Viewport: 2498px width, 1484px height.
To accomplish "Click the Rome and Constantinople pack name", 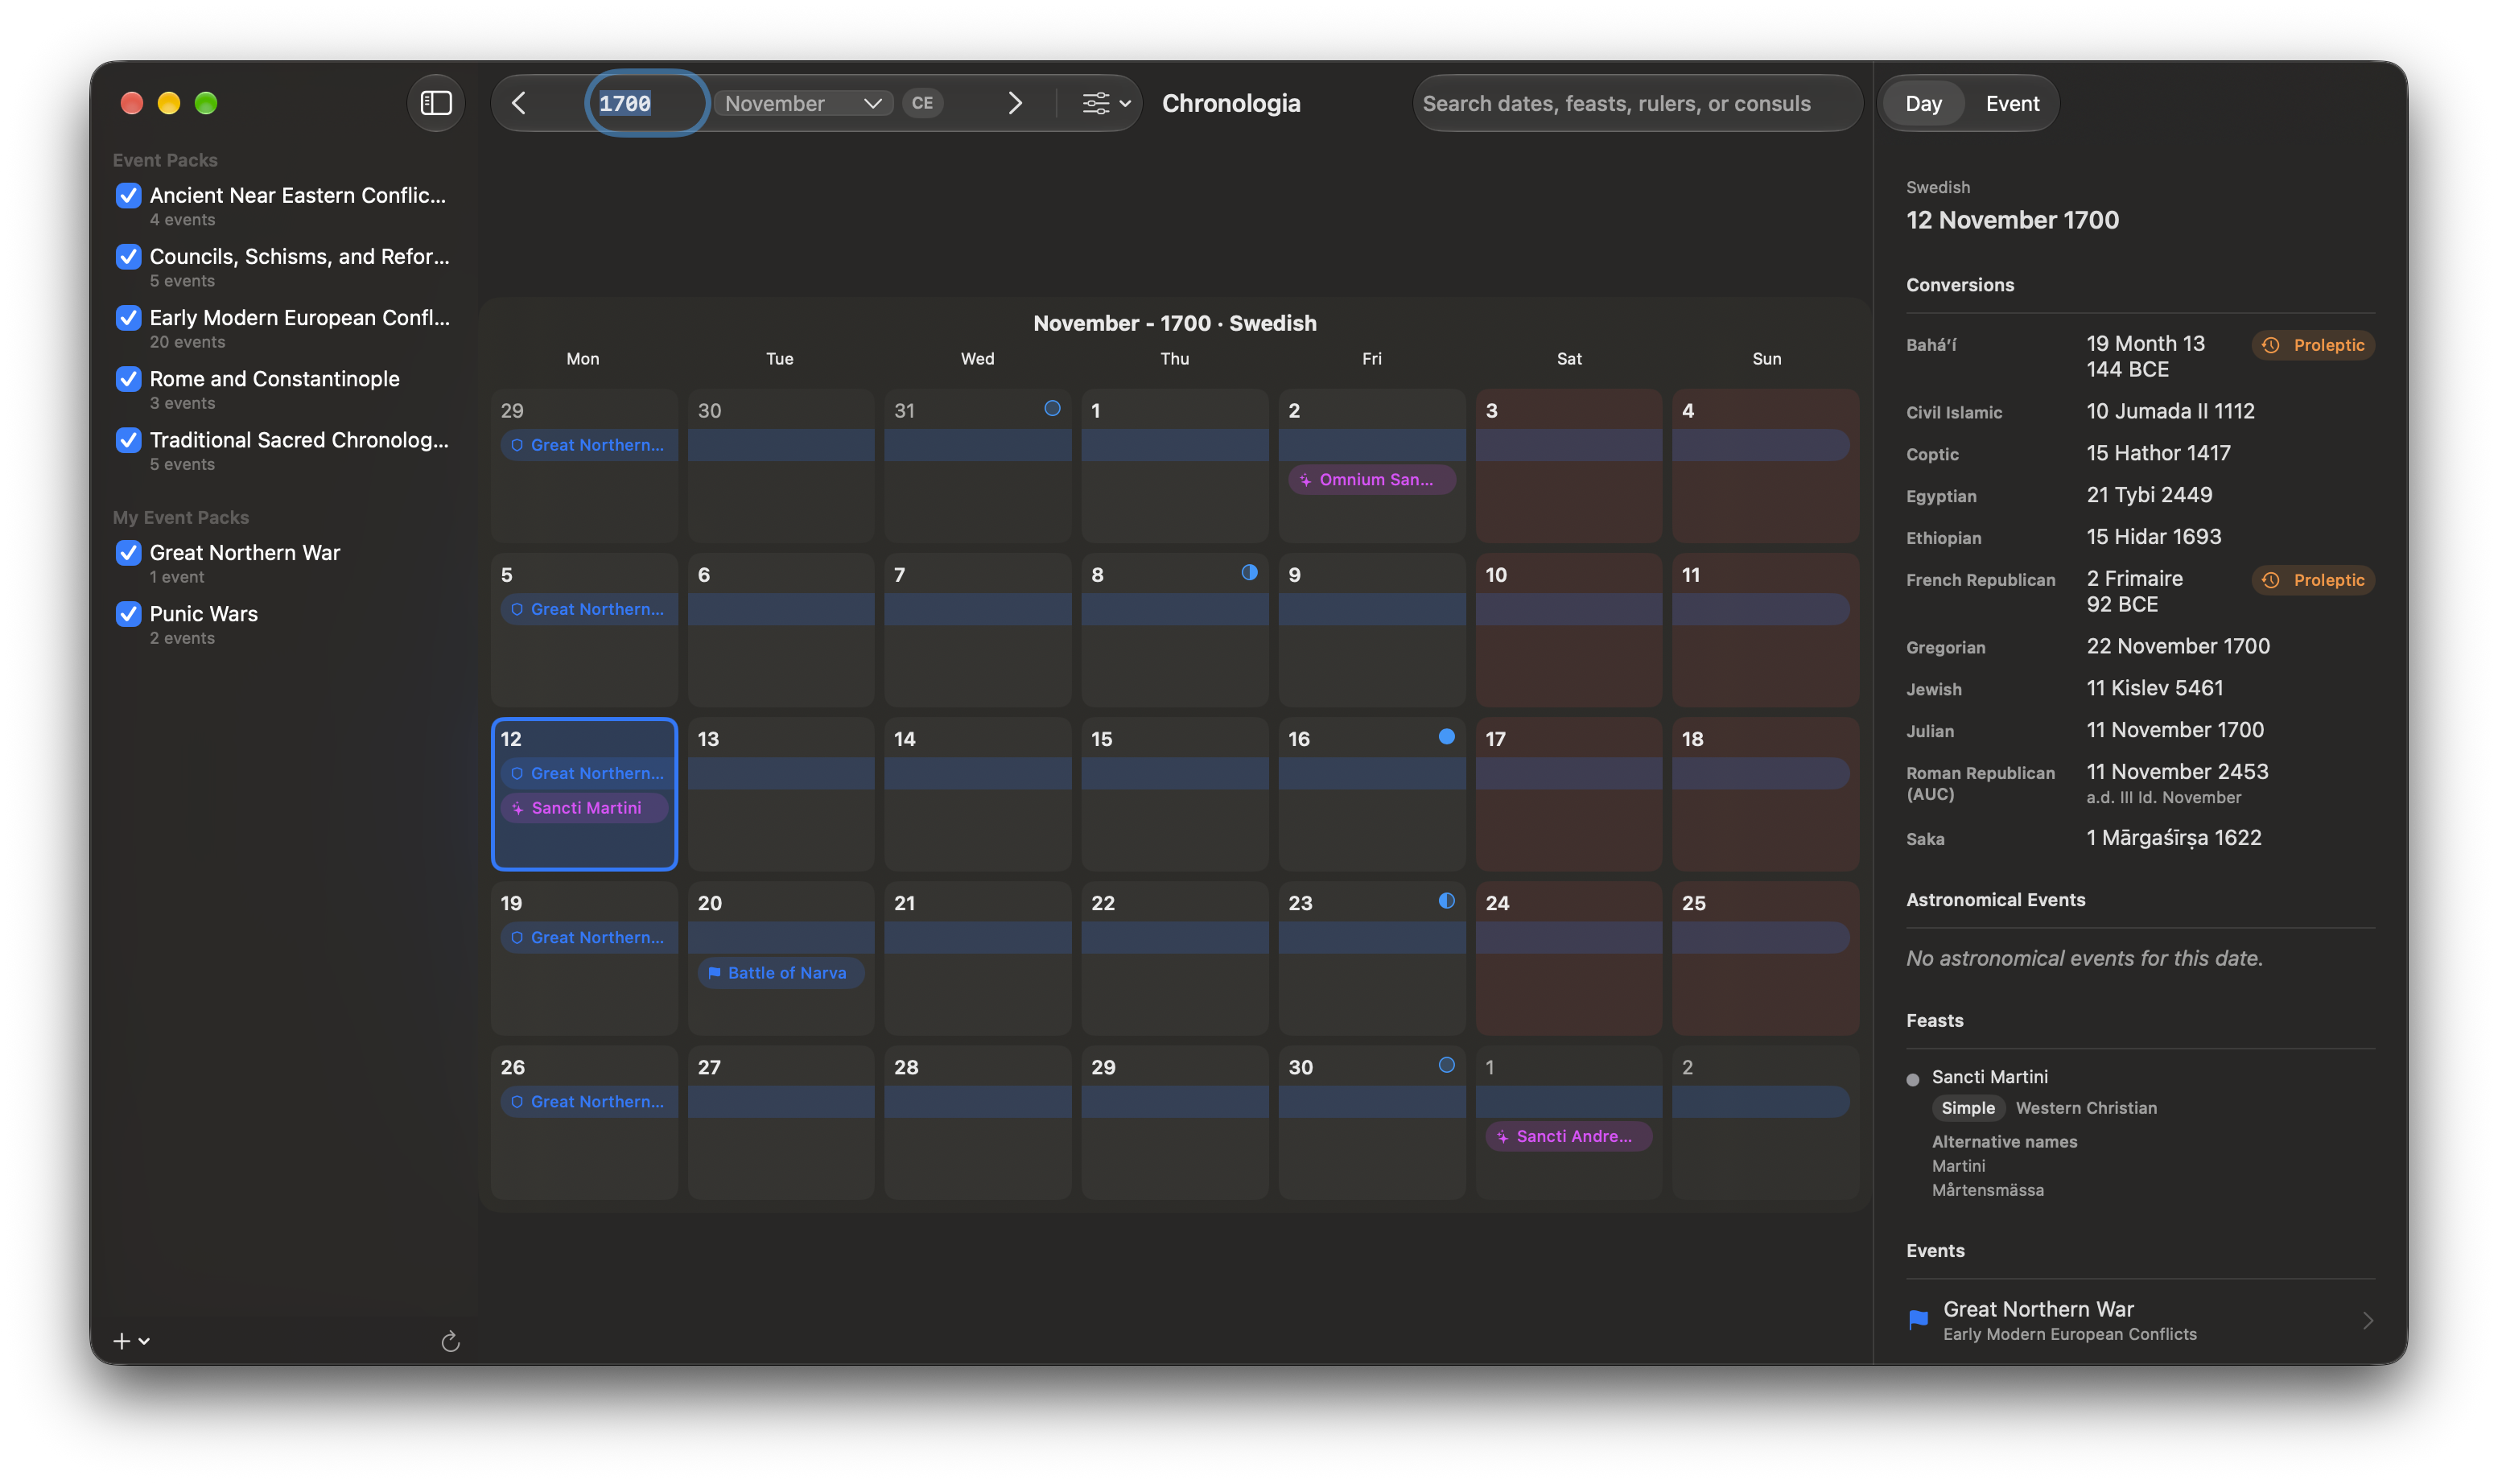I will (274, 379).
